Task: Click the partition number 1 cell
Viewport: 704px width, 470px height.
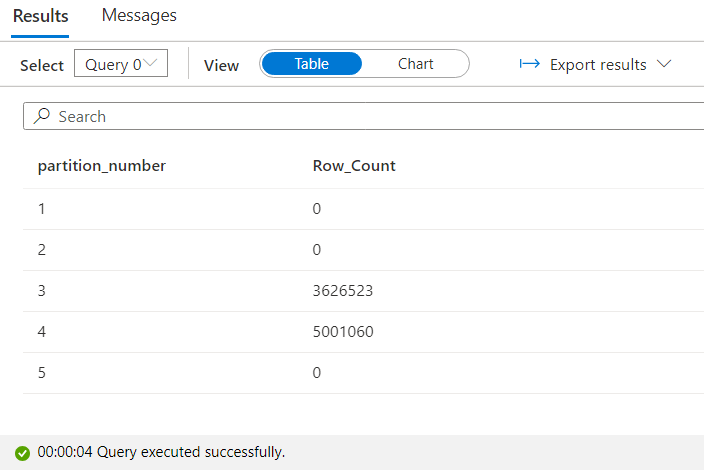Action: [x=42, y=208]
